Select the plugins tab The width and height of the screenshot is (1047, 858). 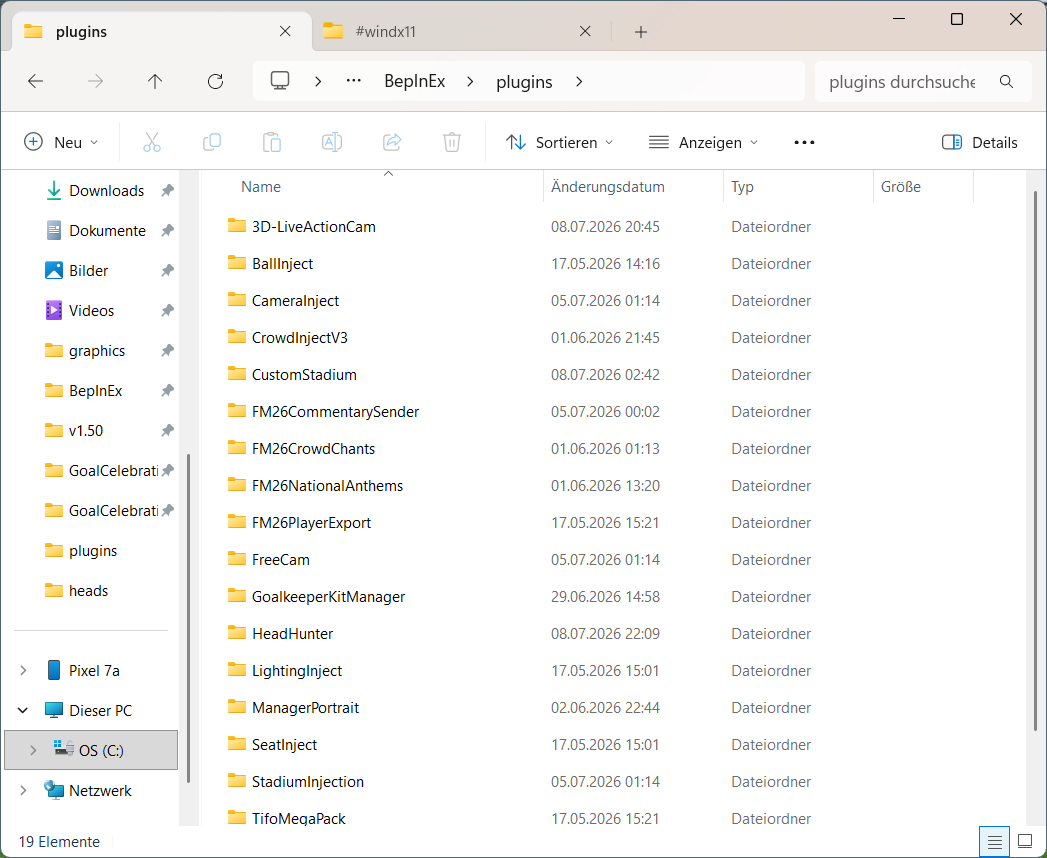click(162, 31)
